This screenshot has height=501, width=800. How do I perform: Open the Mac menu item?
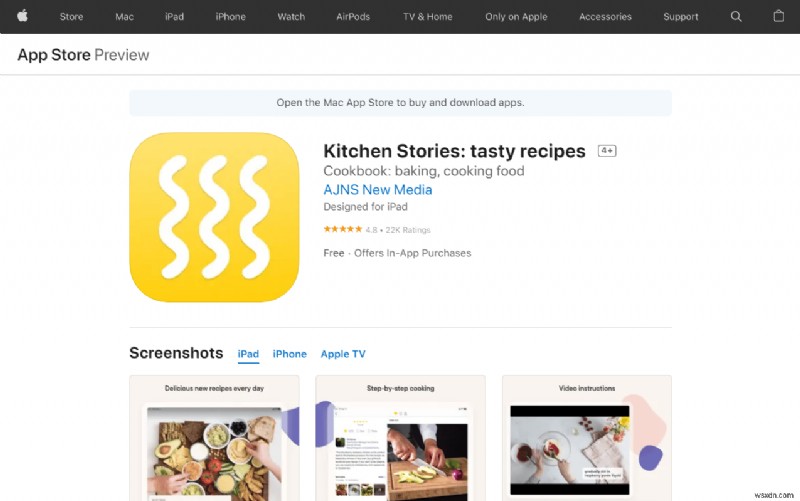124,16
